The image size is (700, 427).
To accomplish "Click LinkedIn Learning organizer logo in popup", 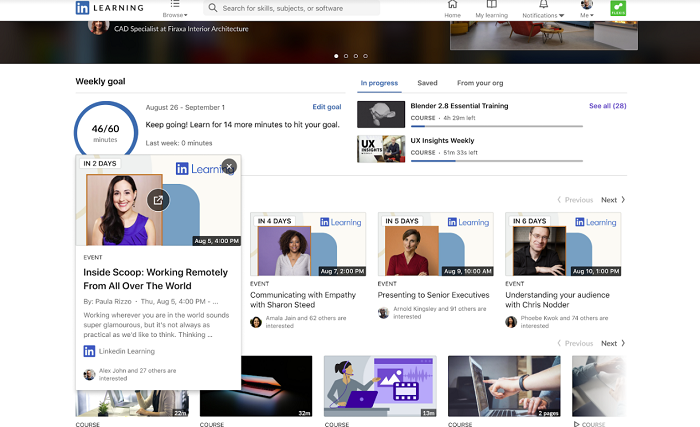I will pyautogui.click(x=89, y=351).
